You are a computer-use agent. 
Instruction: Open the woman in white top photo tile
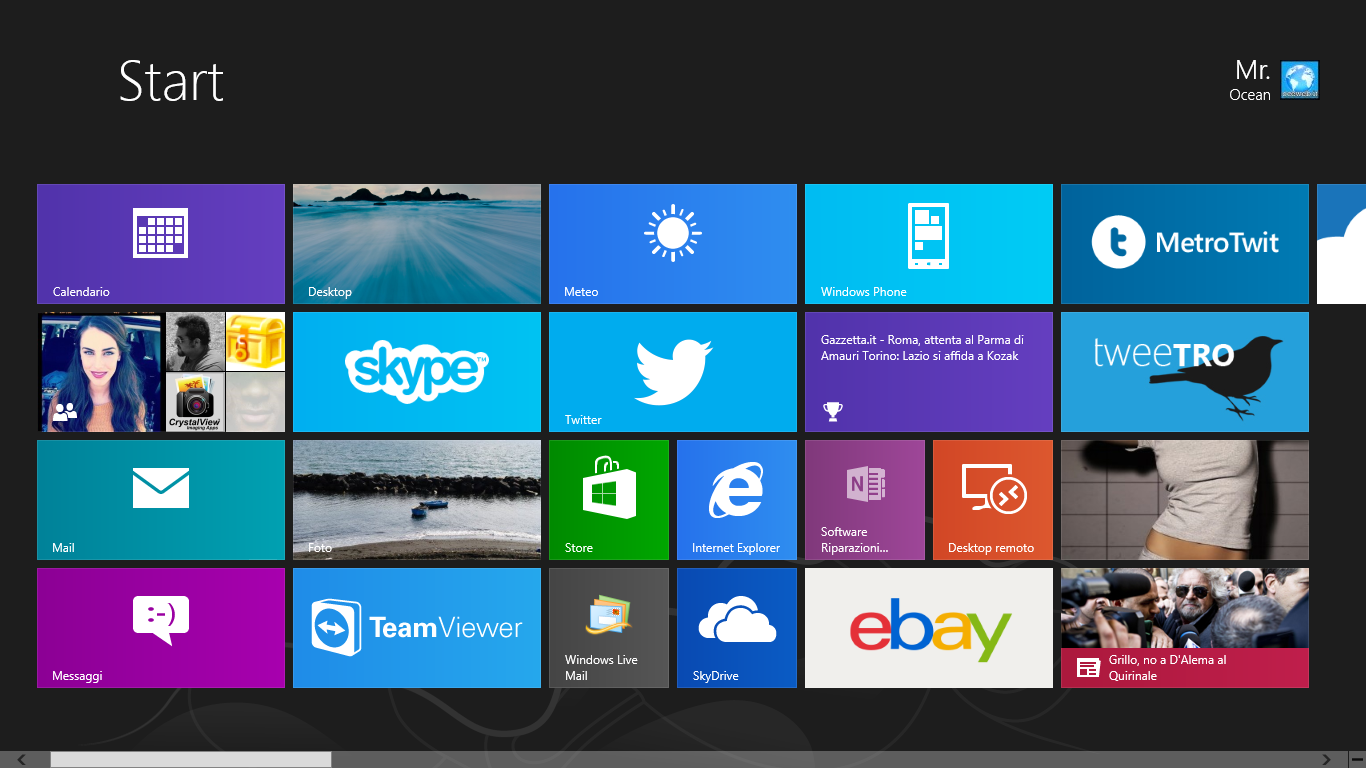1185,500
